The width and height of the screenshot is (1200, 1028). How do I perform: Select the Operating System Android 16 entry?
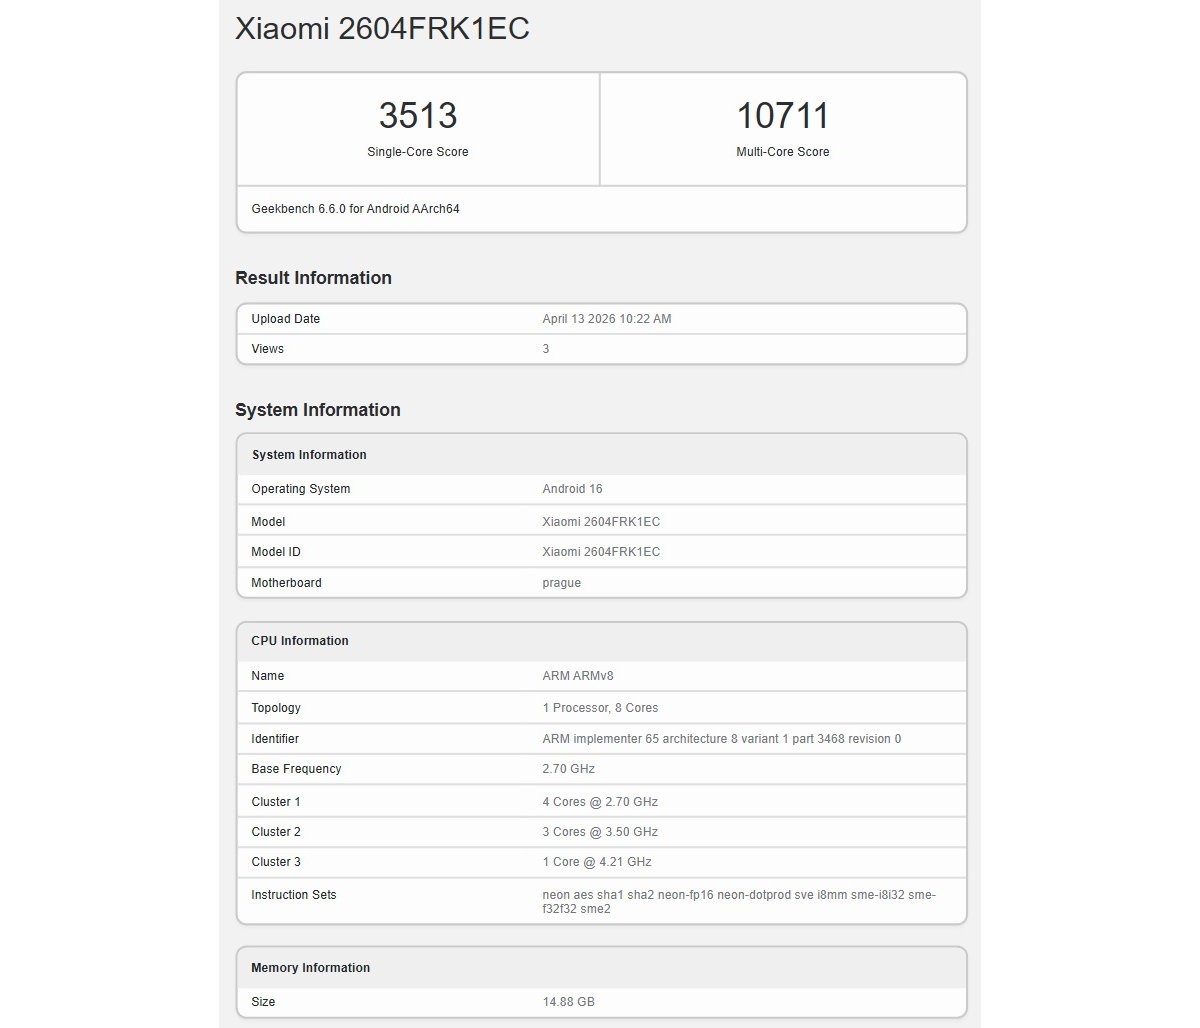coord(572,489)
